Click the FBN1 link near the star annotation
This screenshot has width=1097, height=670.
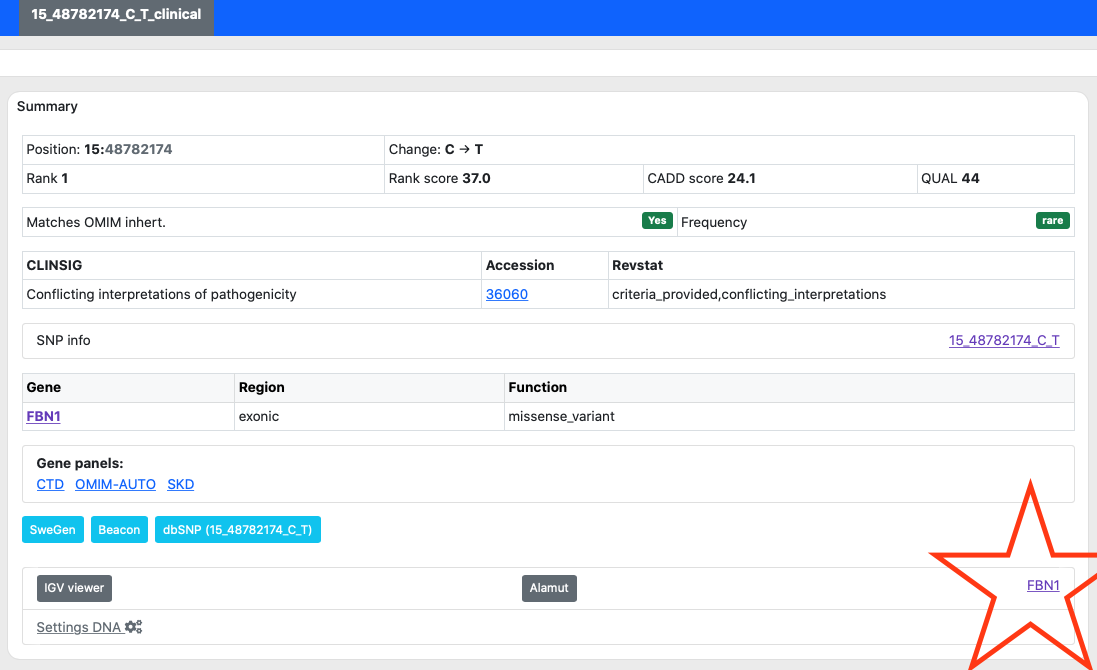[x=1043, y=585]
